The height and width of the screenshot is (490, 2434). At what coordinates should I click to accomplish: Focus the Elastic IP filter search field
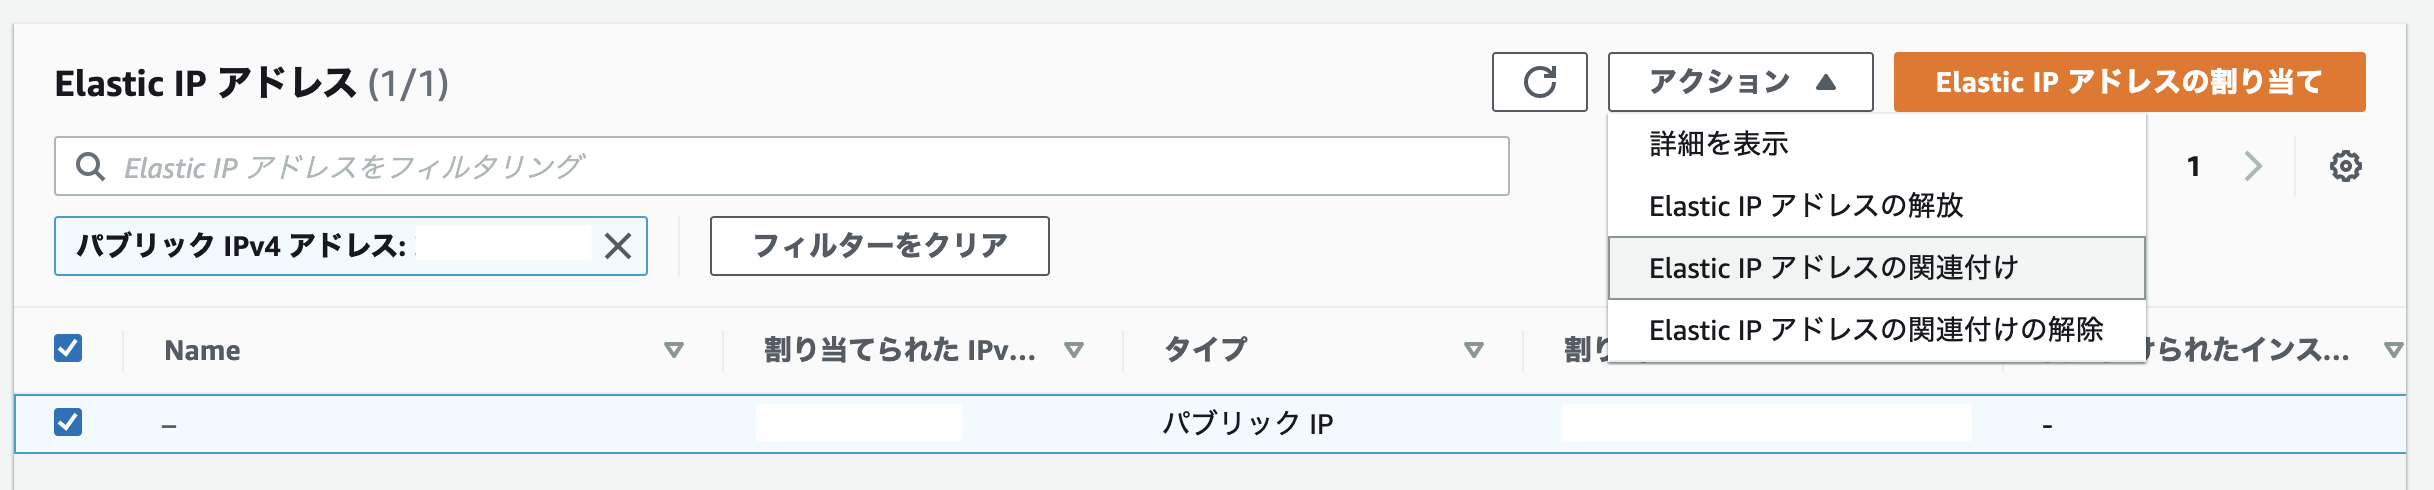[x=782, y=166]
